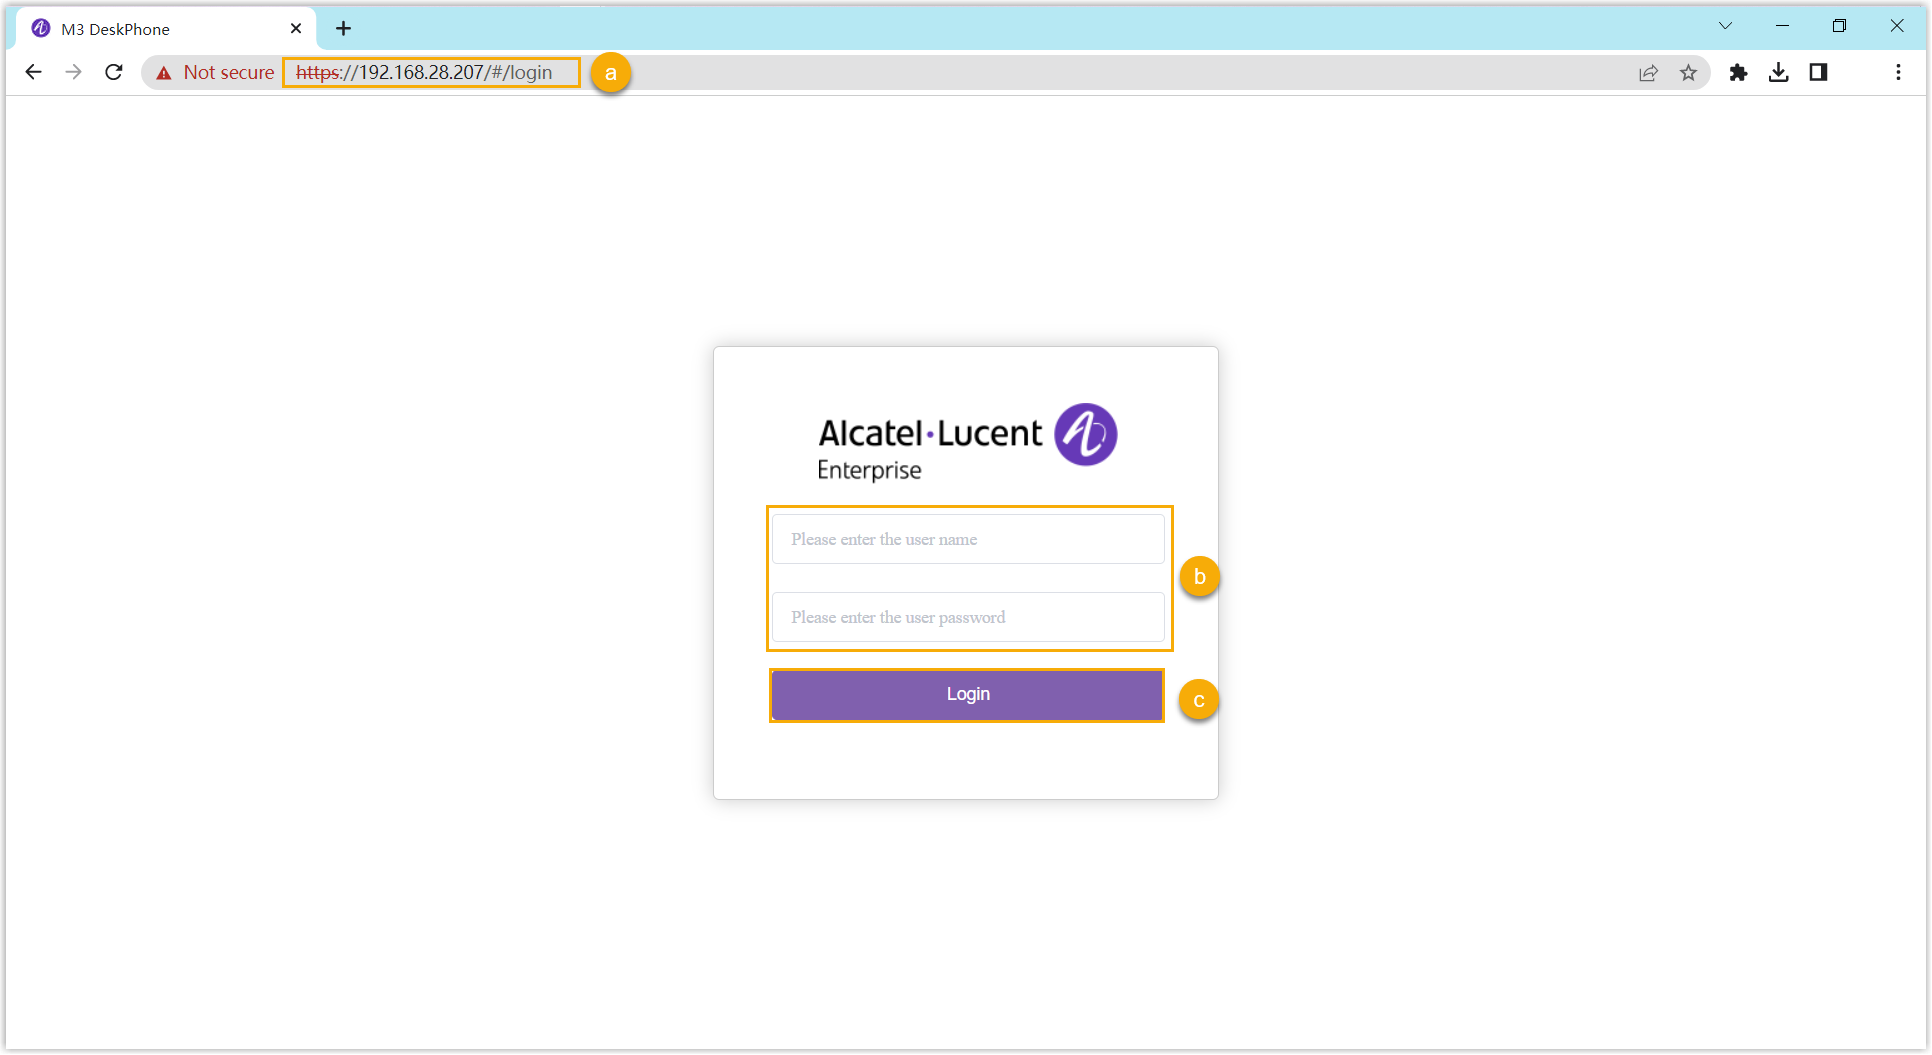Image resolution: width=1932 pixels, height=1055 pixels.
Task: Click the Alcatel-Lucent Enterprise logo
Action: pyautogui.click(x=966, y=442)
